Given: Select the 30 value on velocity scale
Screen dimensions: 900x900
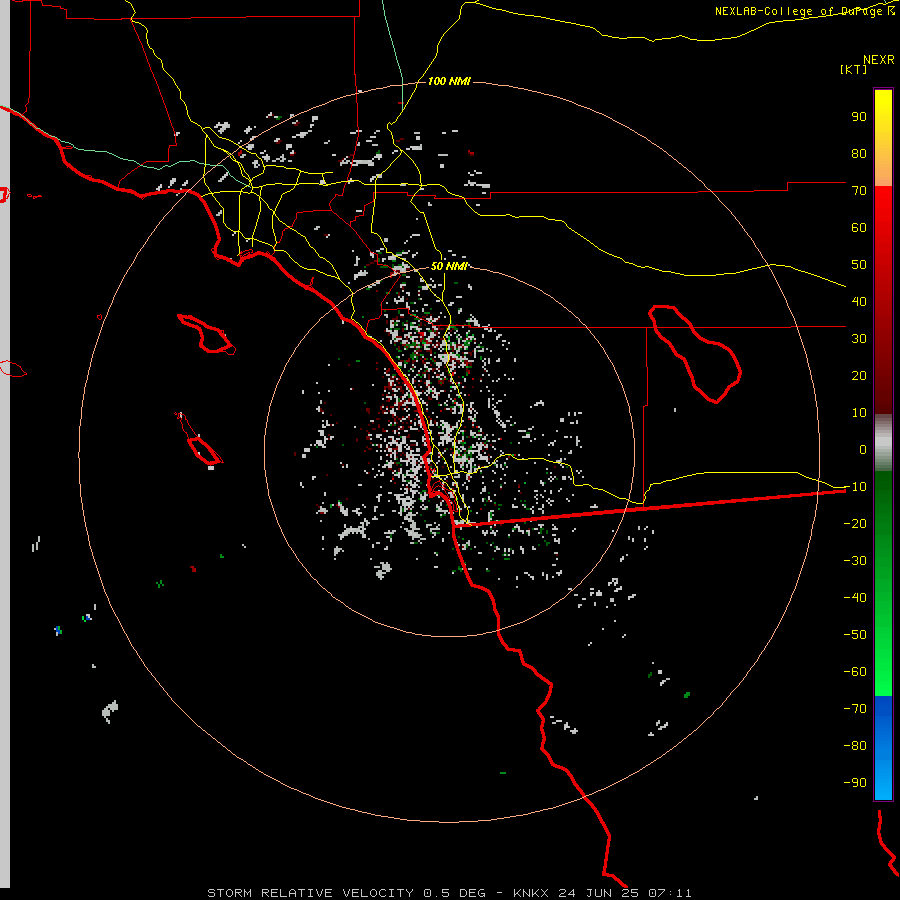Looking at the screenshot, I should (859, 339).
